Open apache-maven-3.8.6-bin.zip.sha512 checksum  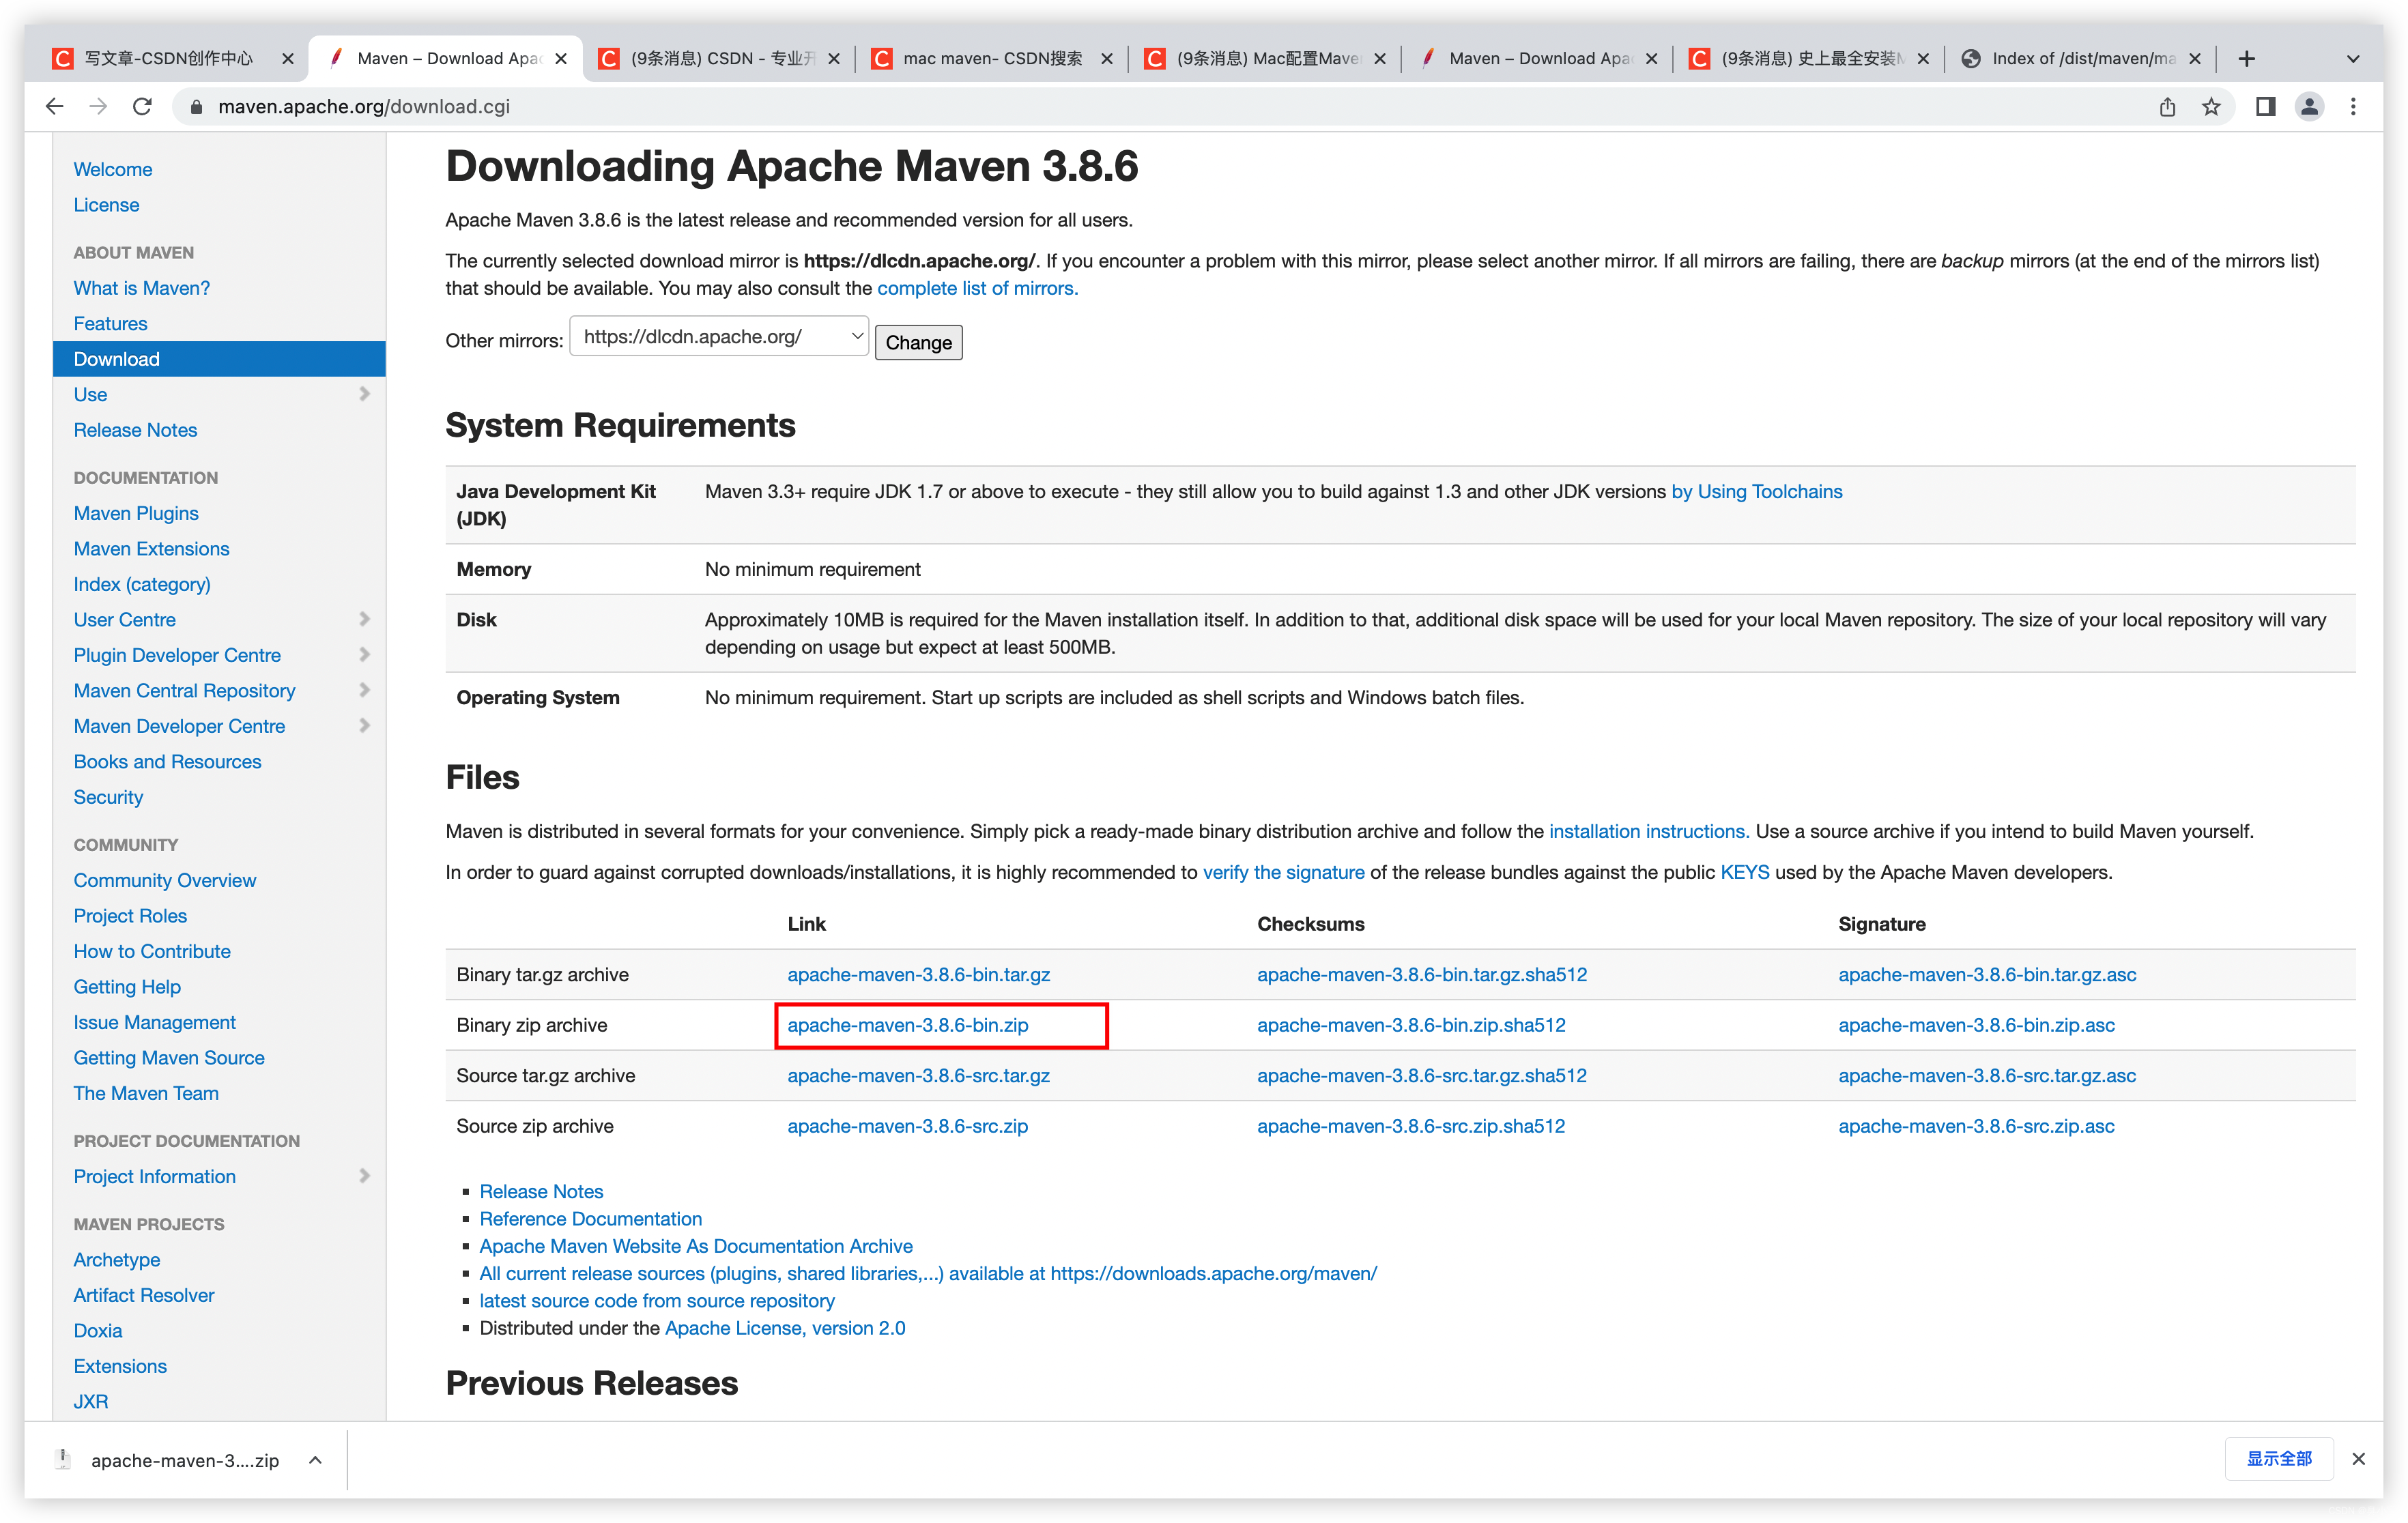(1411, 1025)
